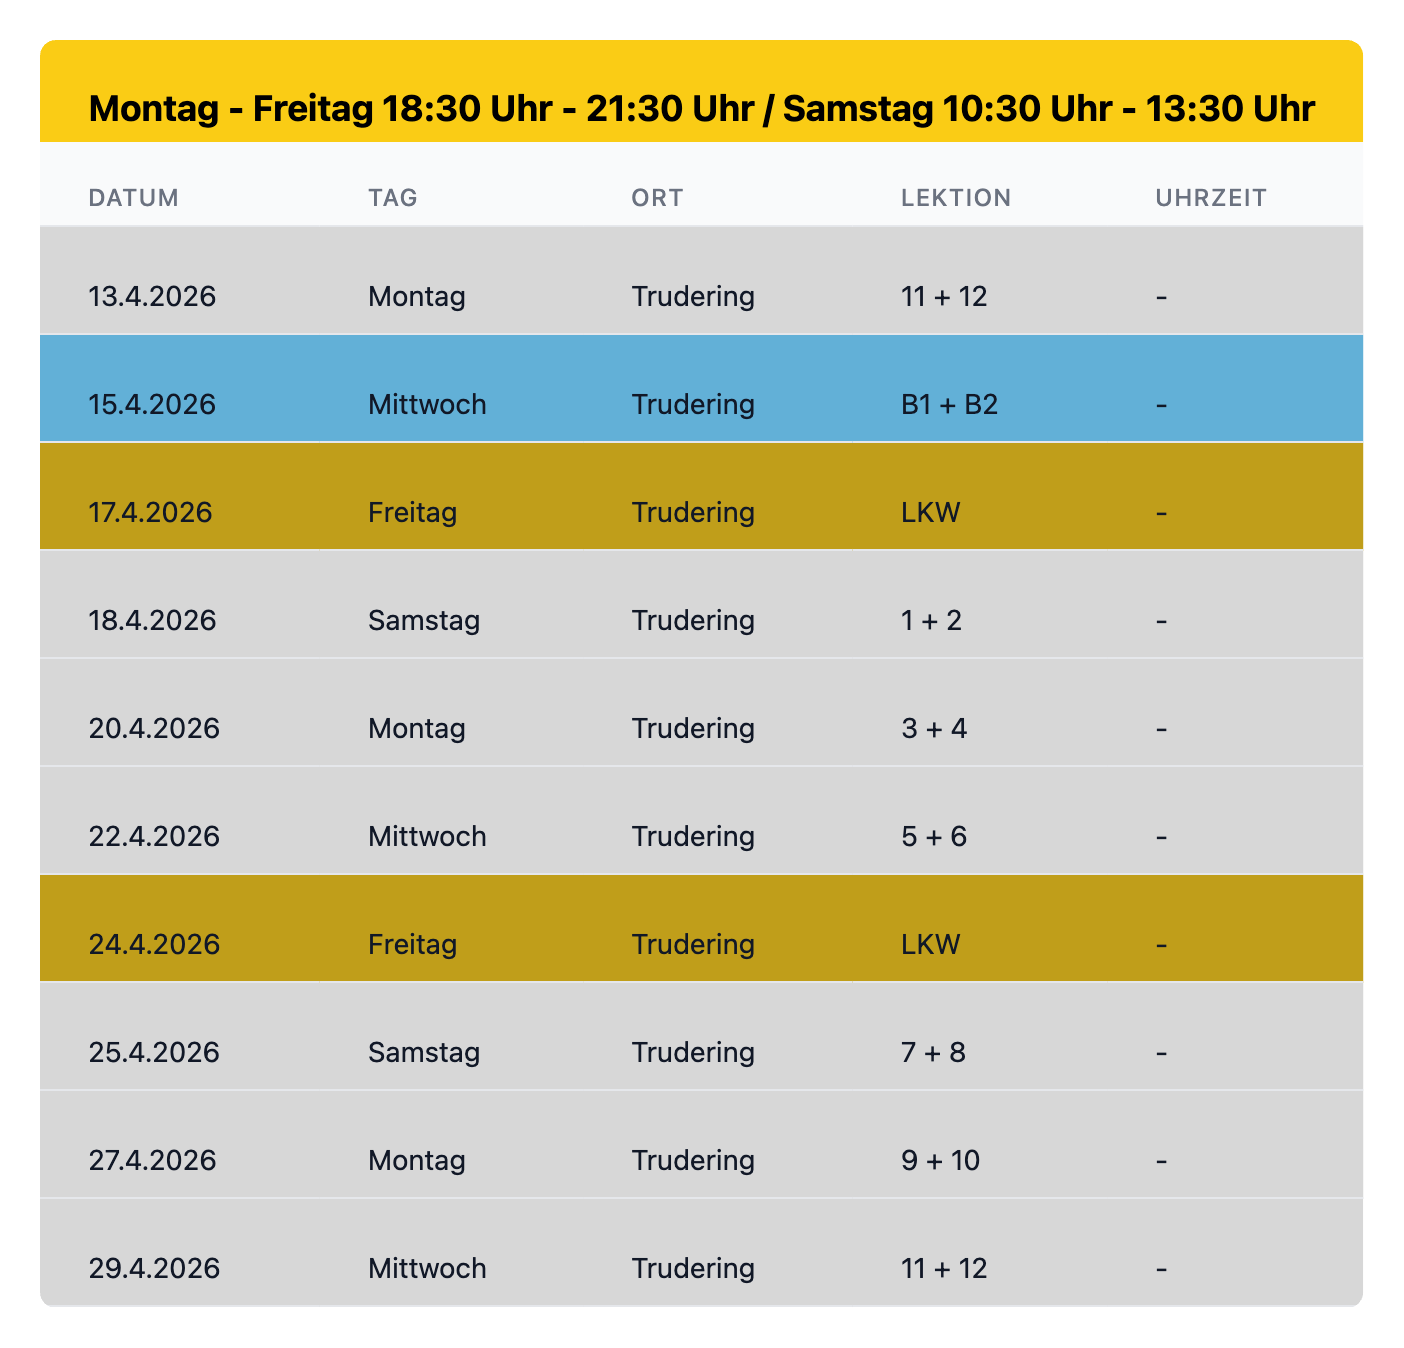
Task: Select lesson 5 + 6 cell
Action: tap(934, 837)
